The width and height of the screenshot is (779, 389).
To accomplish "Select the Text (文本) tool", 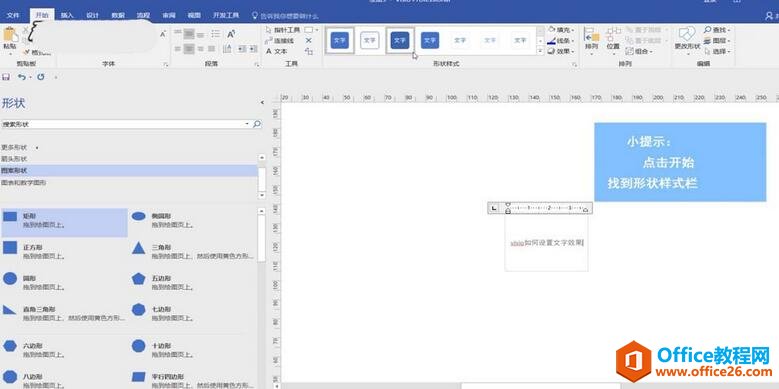I will point(277,51).
